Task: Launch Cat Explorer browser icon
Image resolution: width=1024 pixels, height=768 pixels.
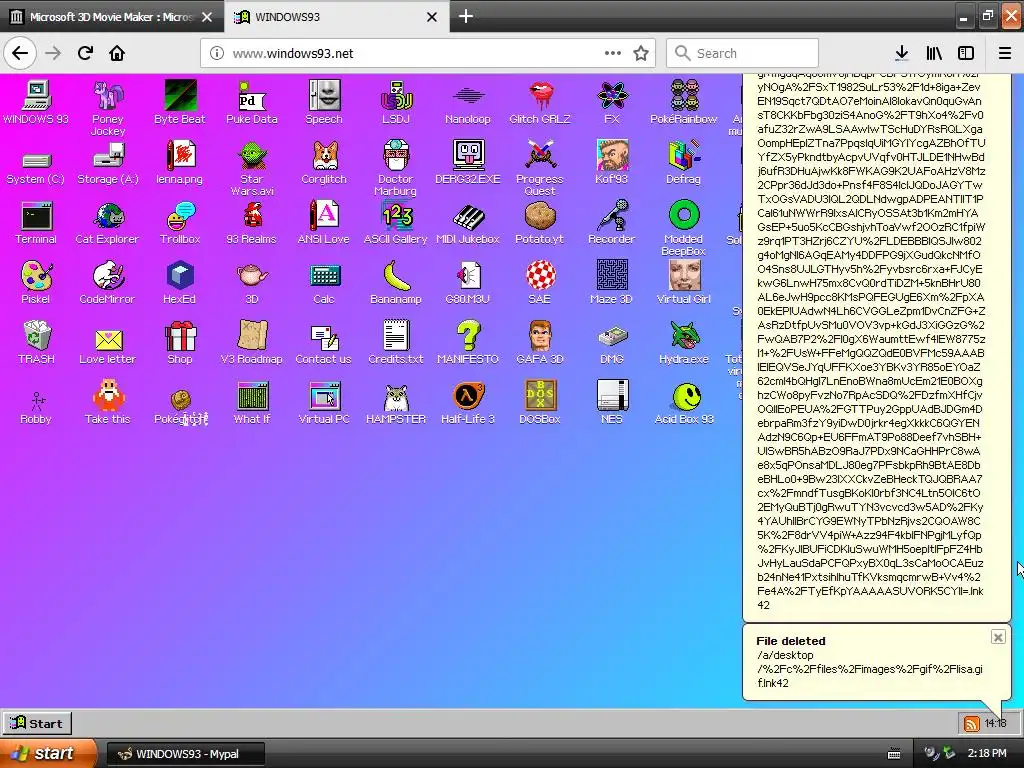Action: (108, 216)
